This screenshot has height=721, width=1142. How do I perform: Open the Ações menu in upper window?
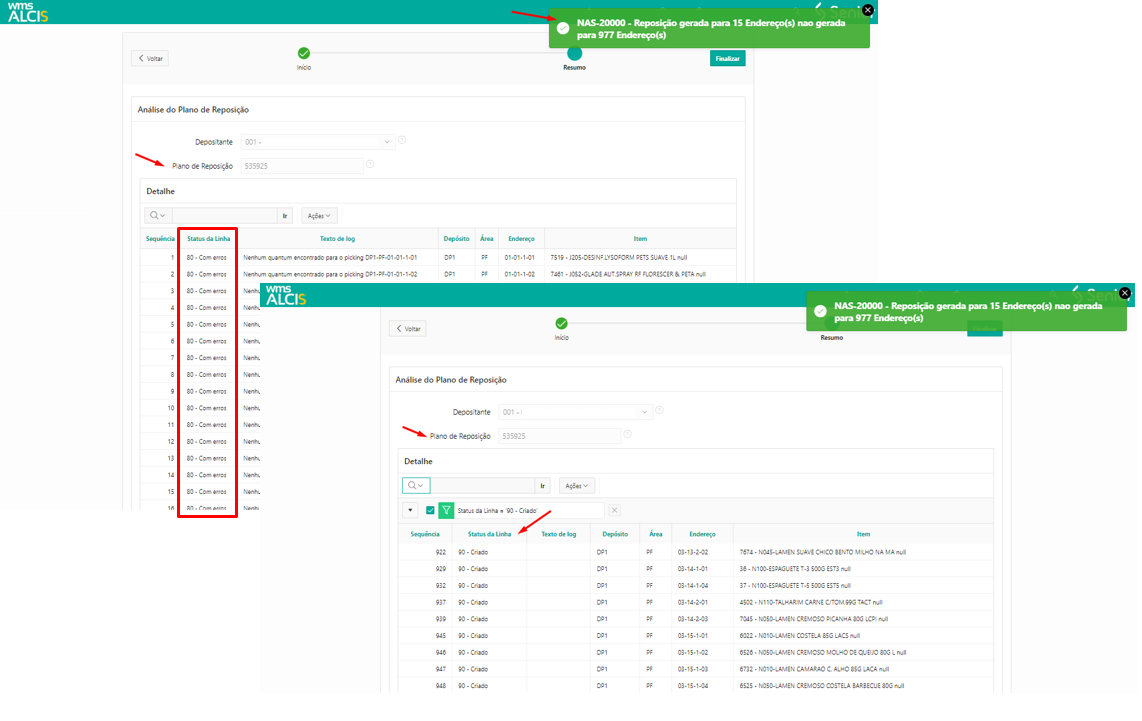(x=319, y=216)
